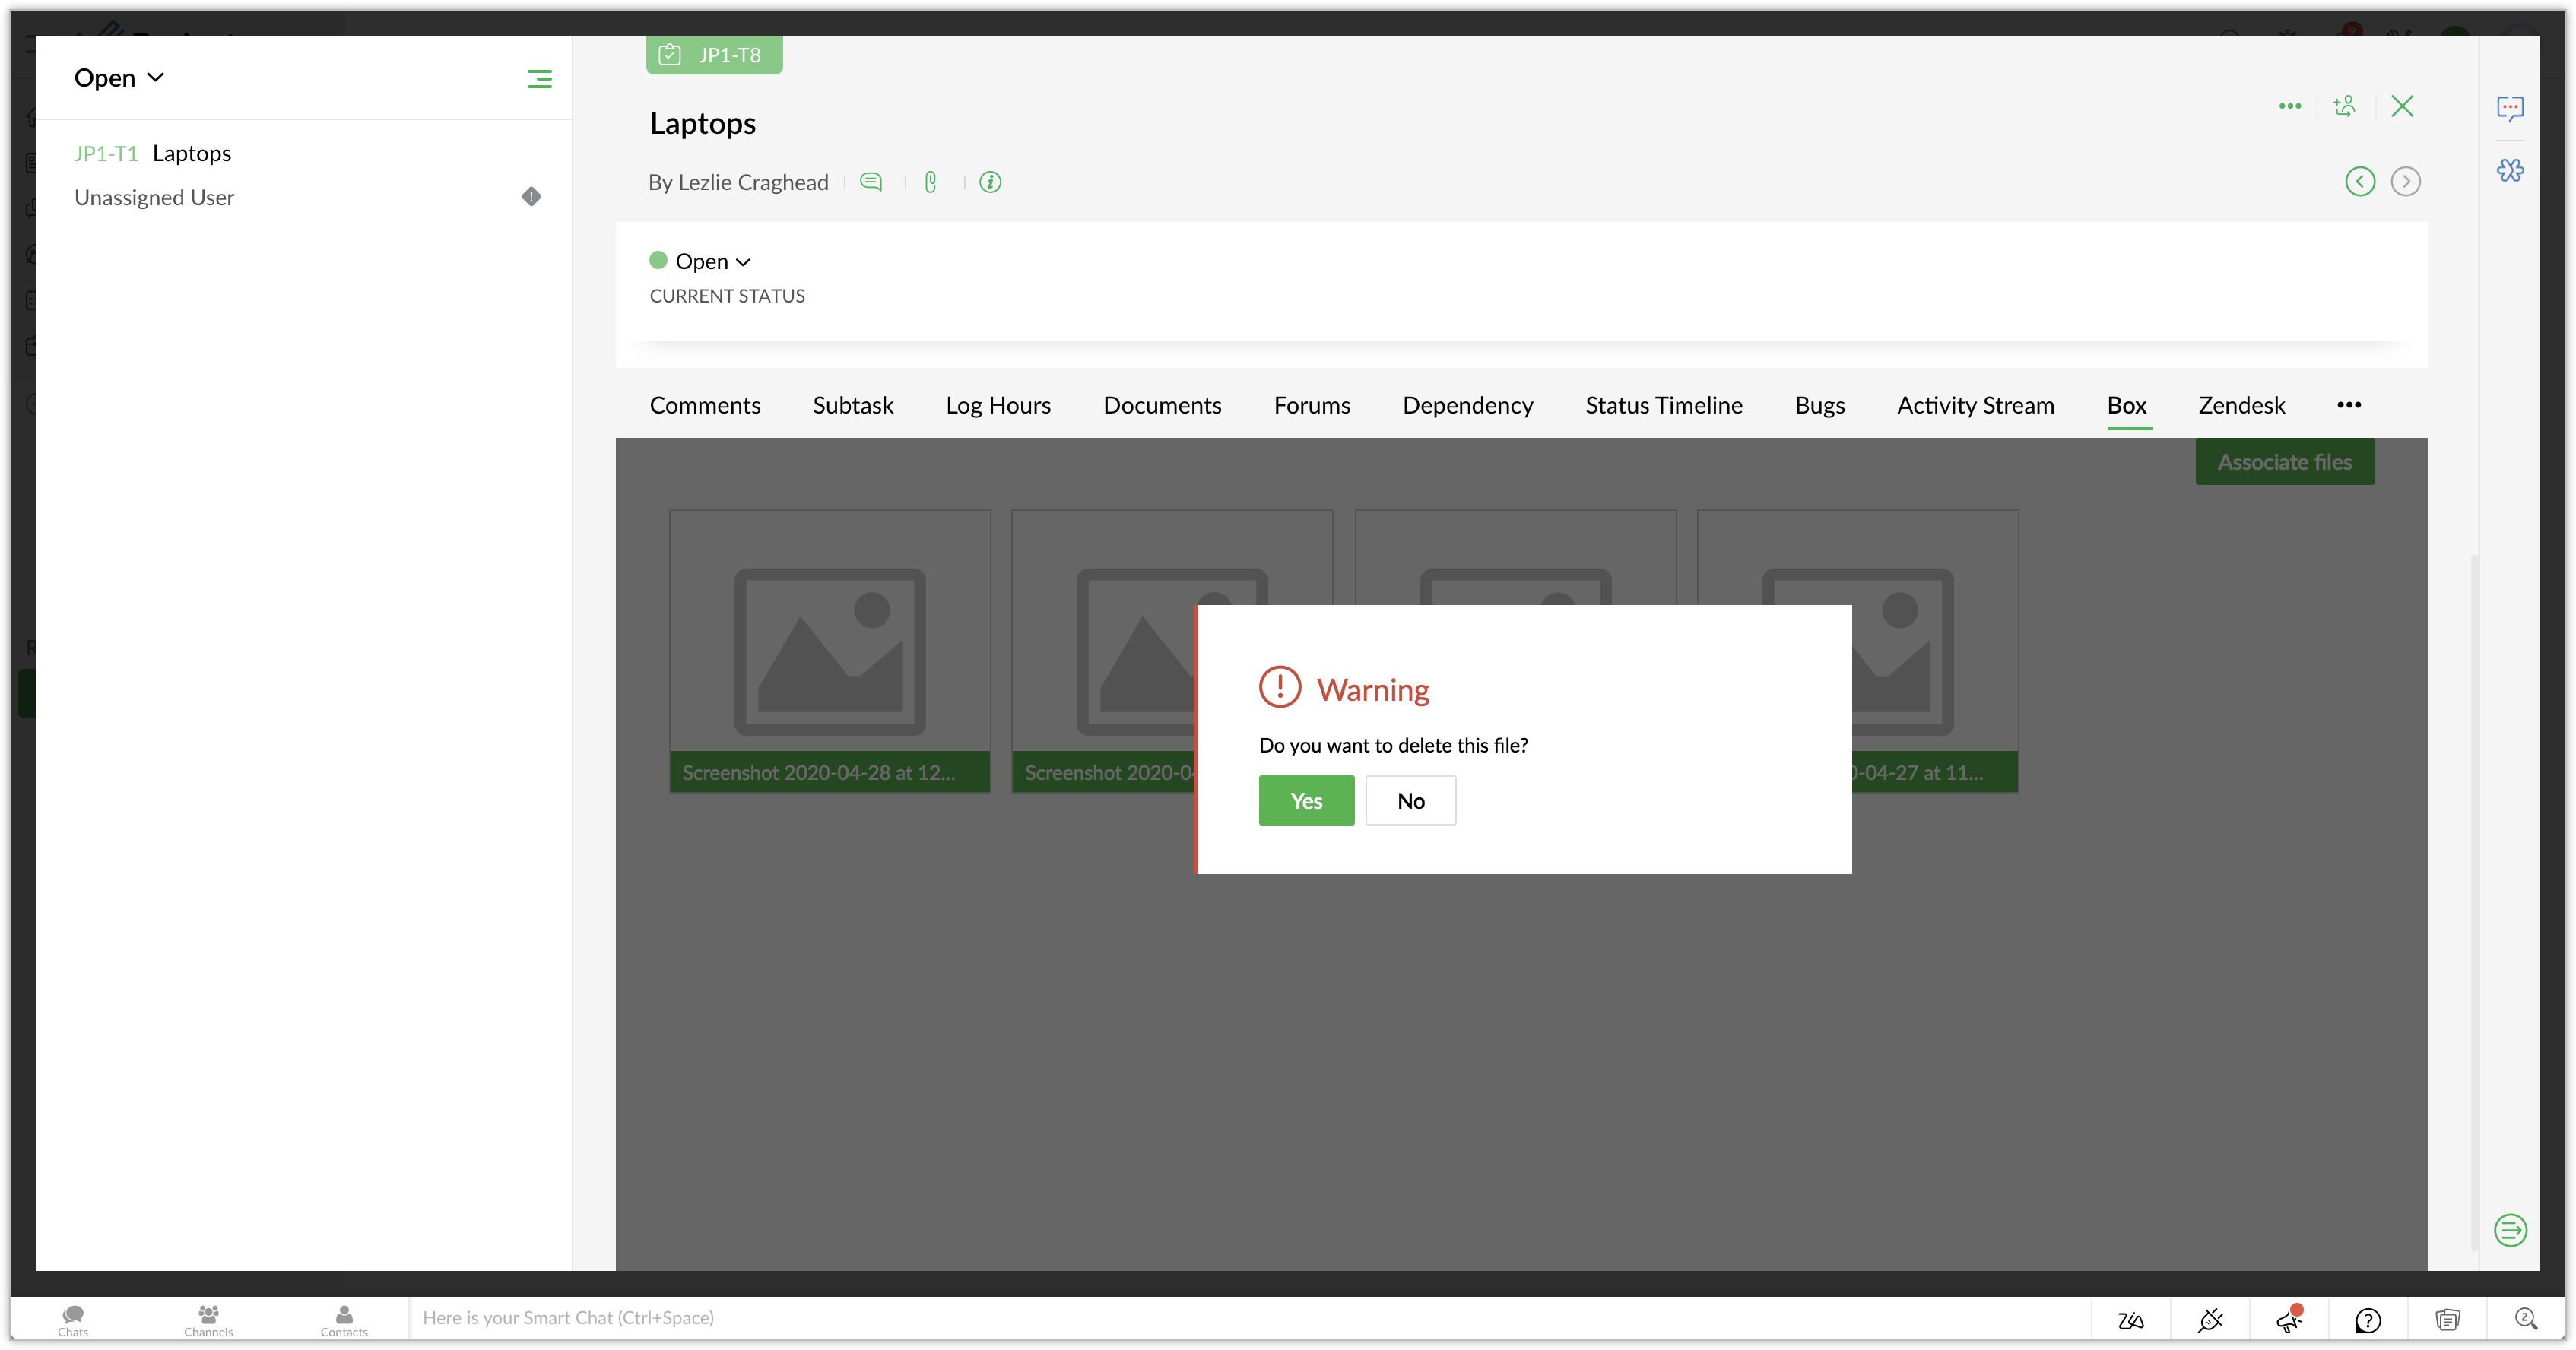The image size is (2576, 1350).
Task: Open the task info icon
Action: tap(990, 182)
